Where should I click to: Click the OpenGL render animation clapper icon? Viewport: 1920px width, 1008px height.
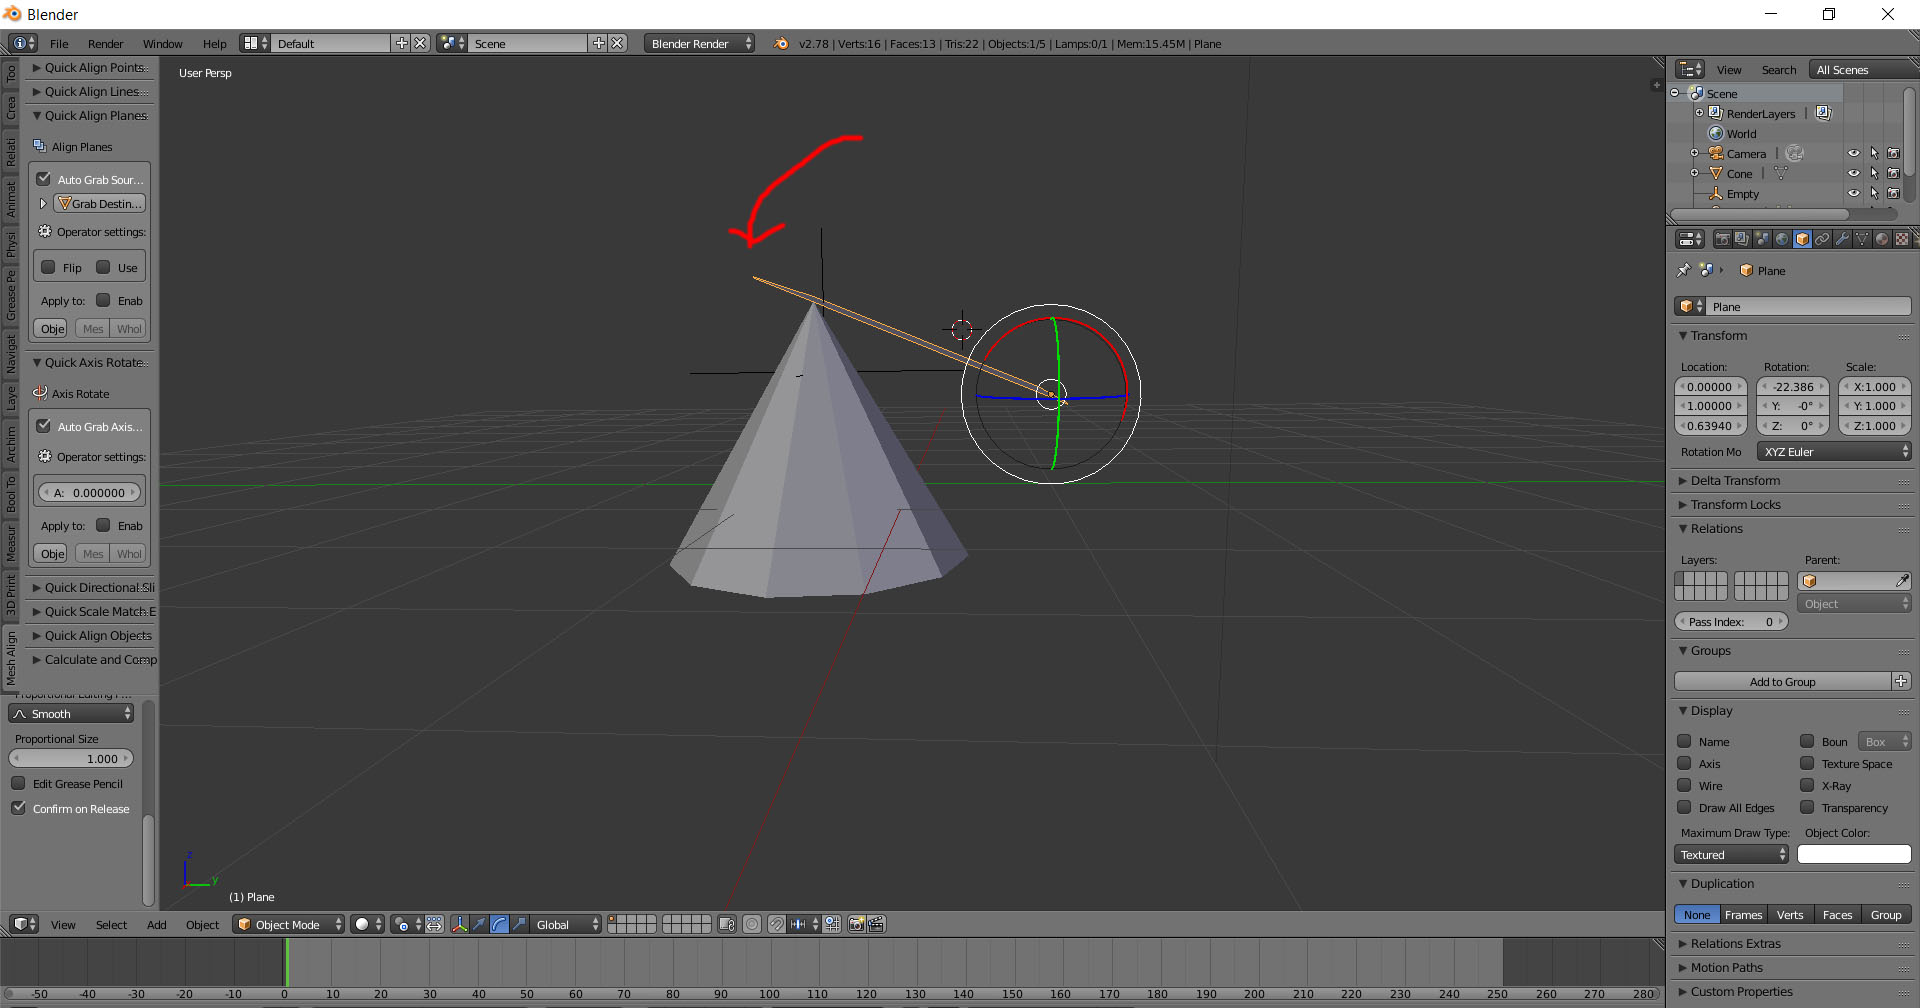[x=876, y=924]
